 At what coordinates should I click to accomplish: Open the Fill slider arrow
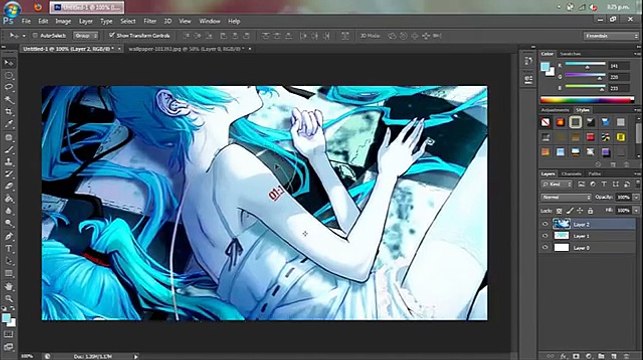pos(636,210)
